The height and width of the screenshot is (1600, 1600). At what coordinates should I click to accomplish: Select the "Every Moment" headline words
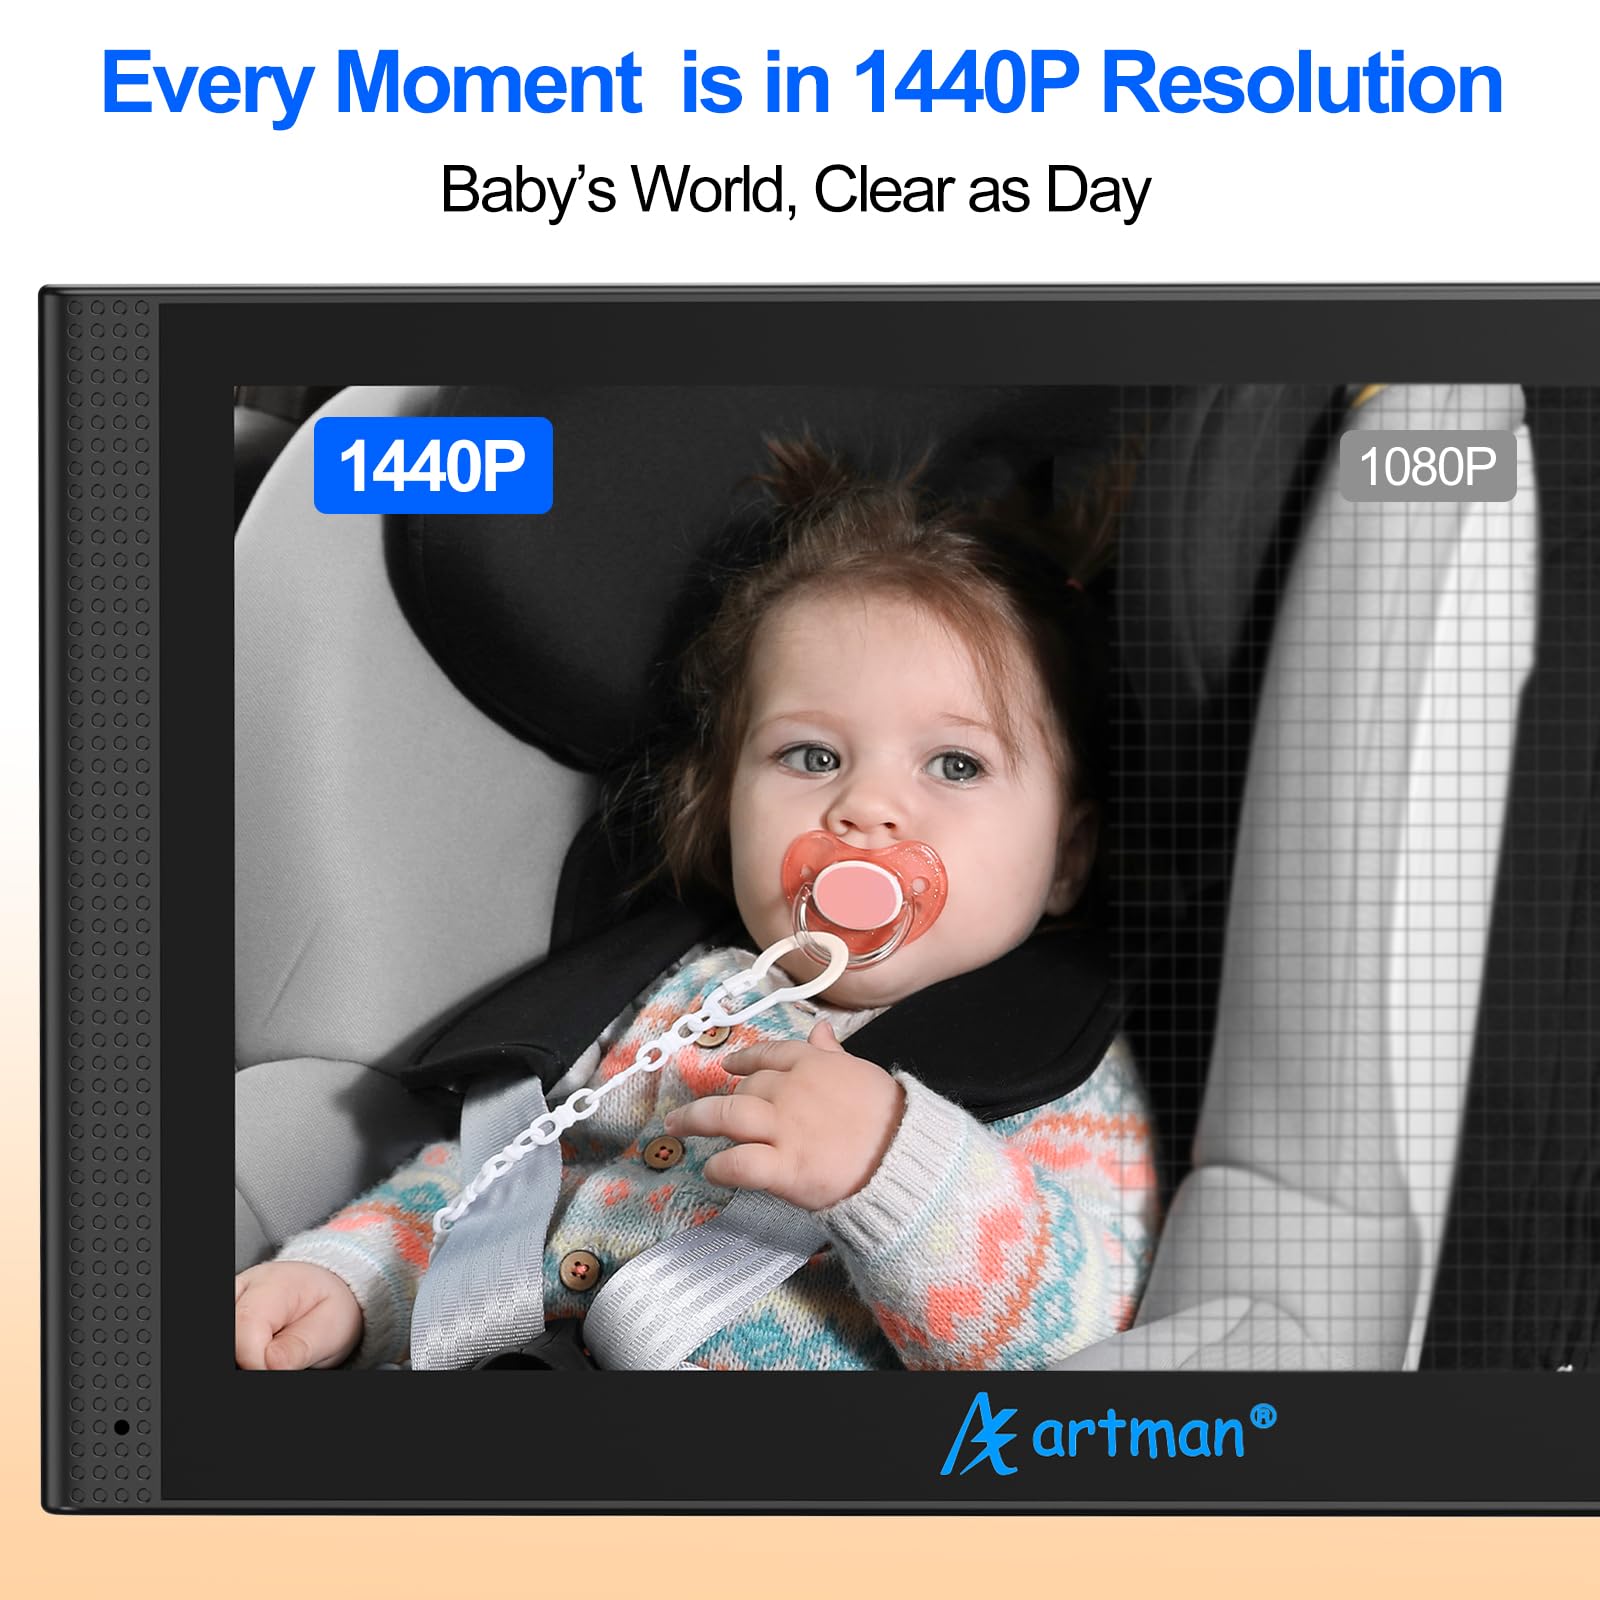click(x=371, y=84)
